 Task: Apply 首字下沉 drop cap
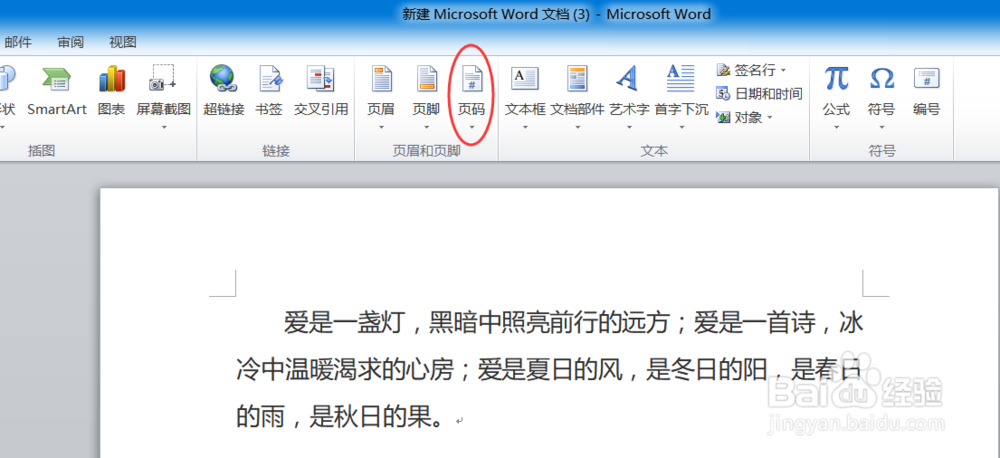[x=681, y=91]
